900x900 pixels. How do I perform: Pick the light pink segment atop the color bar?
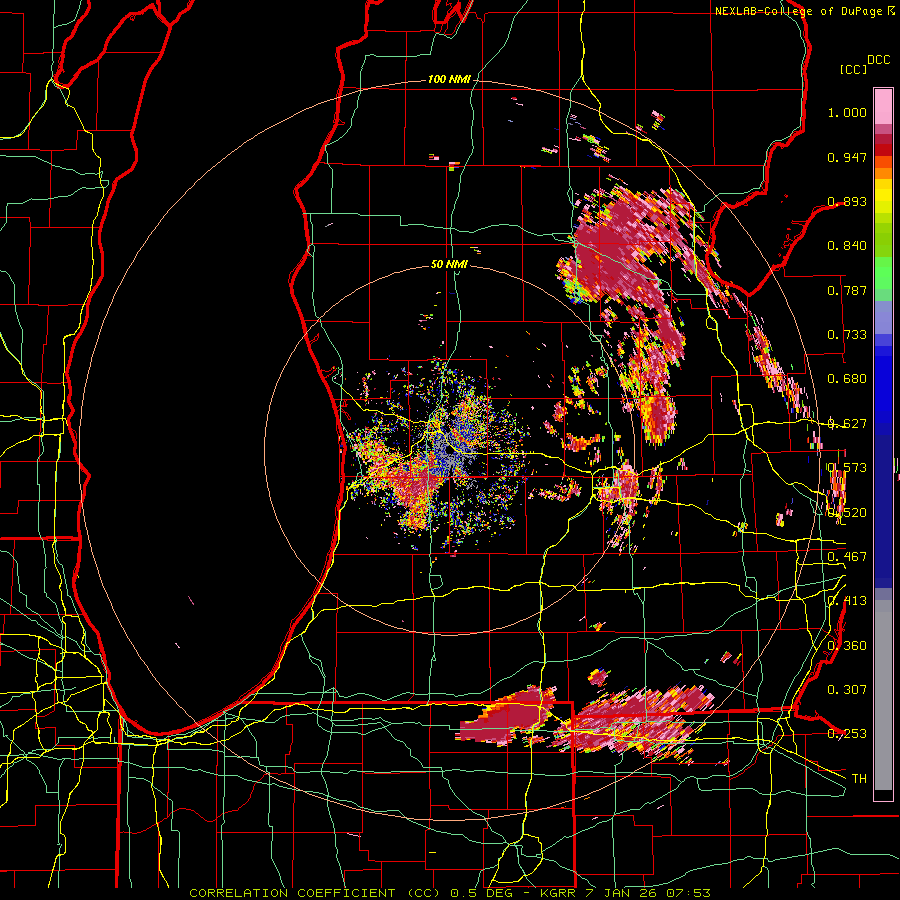point(883,108)
